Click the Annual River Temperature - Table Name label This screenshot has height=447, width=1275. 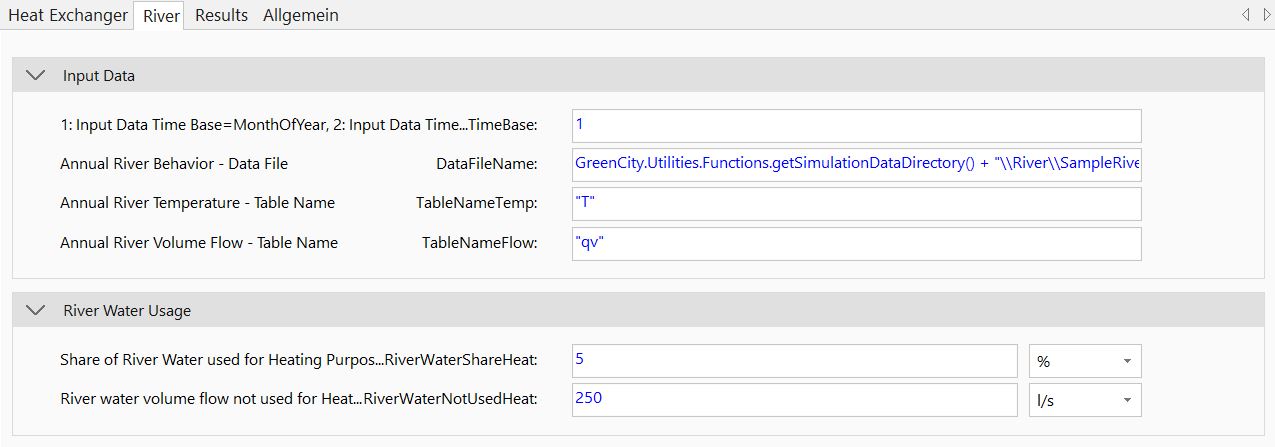197,203
